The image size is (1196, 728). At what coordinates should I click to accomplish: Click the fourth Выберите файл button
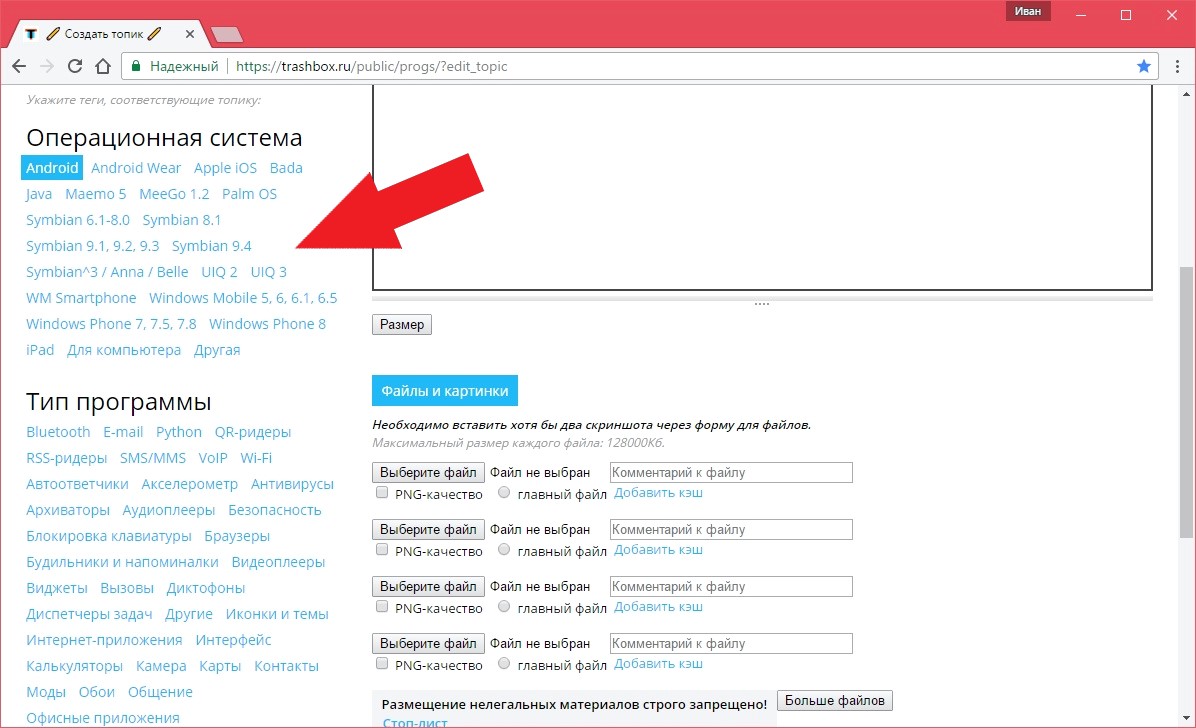click(x=428, y=643)
